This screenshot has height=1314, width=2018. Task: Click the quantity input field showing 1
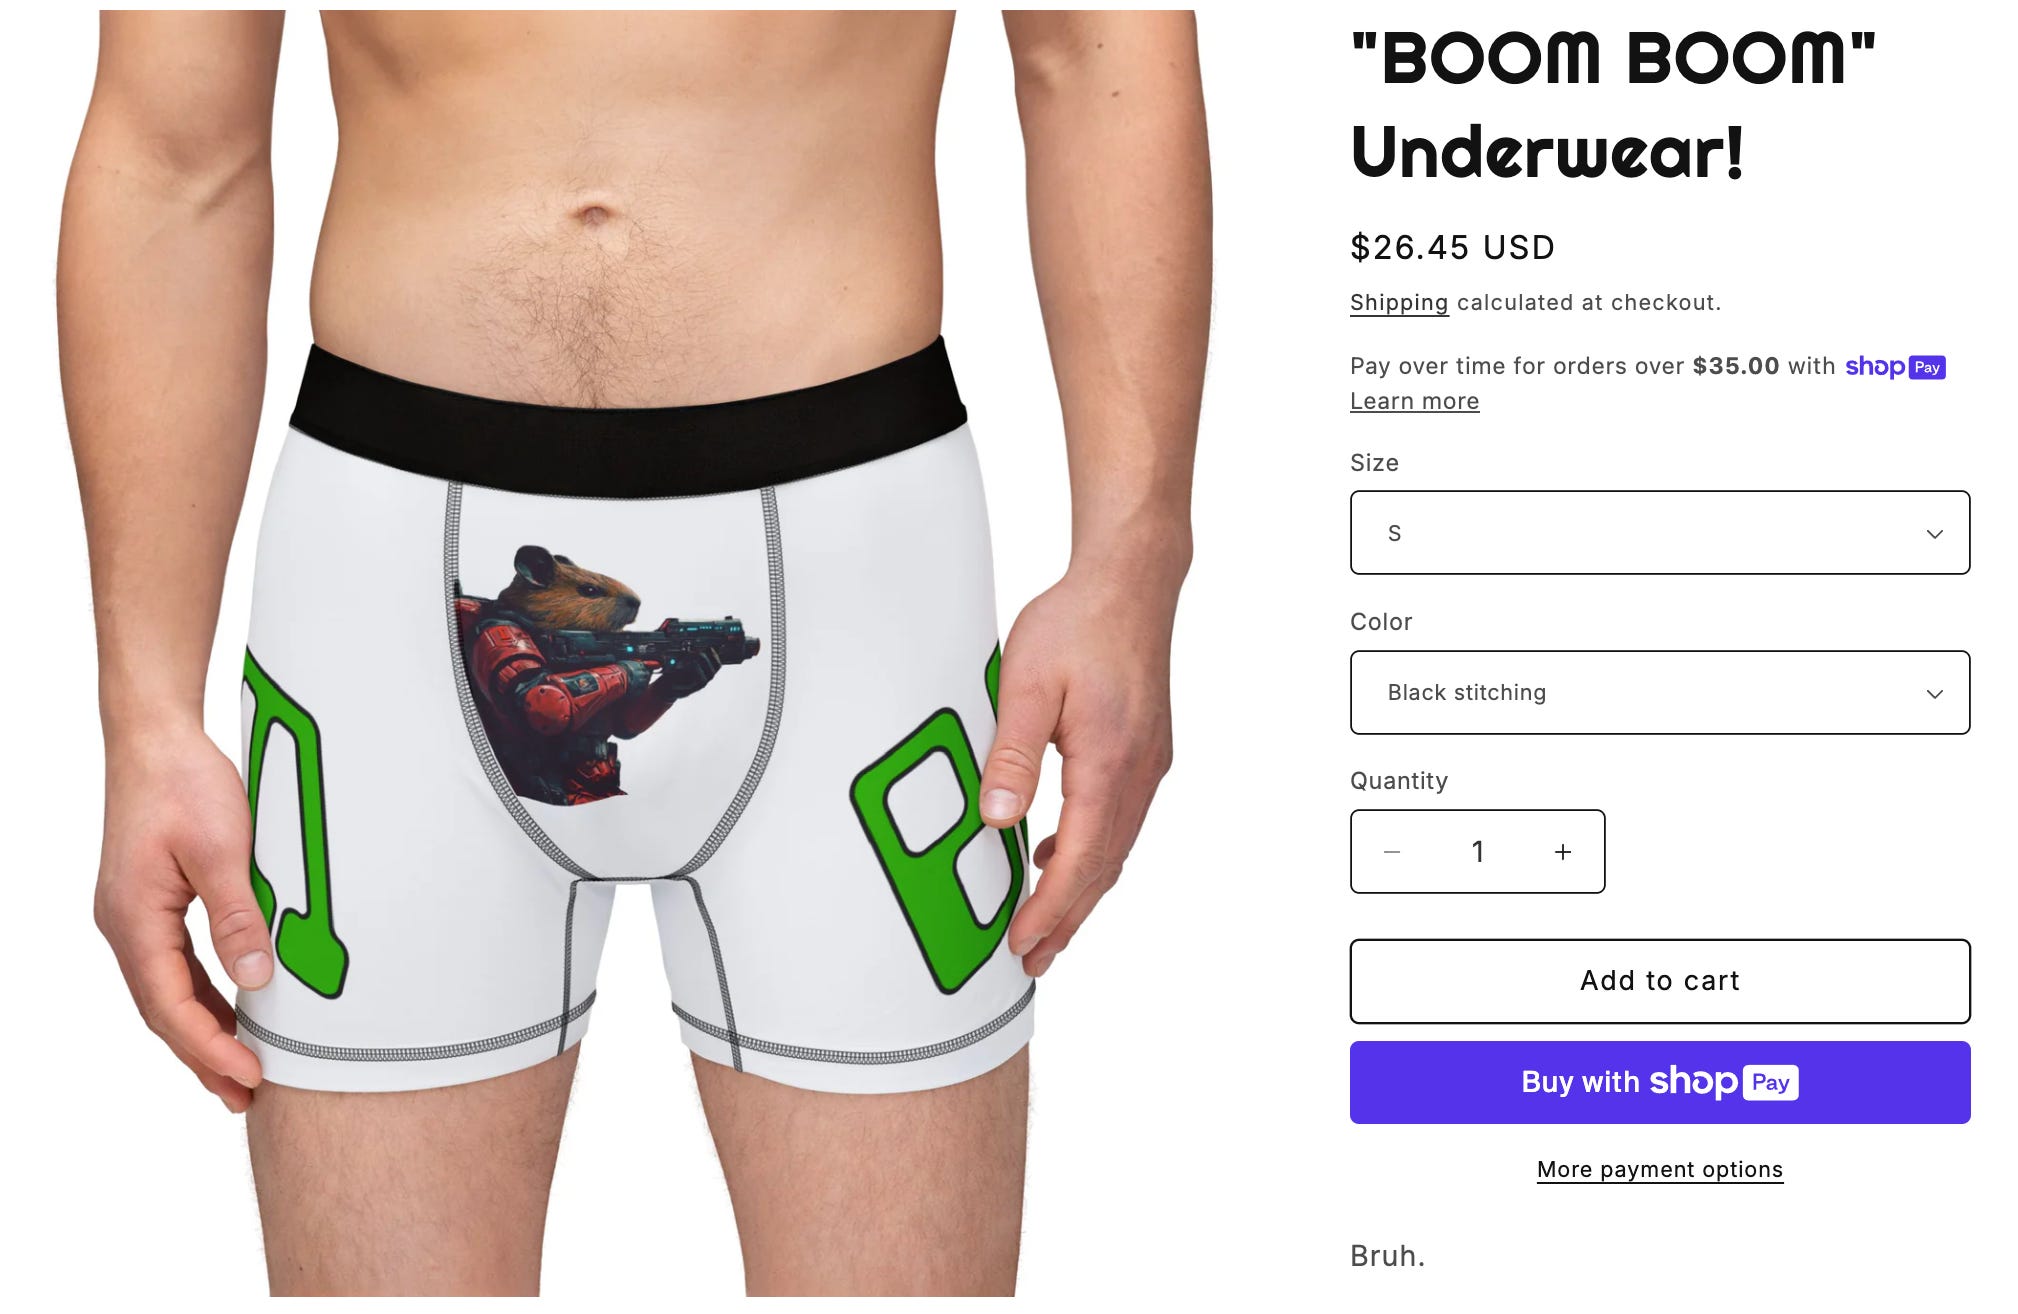[1477, 852]
